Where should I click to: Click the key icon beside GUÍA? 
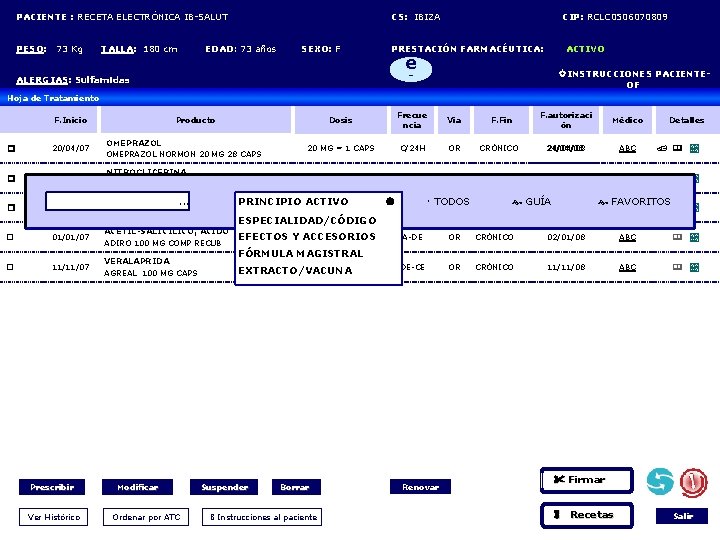517,202
